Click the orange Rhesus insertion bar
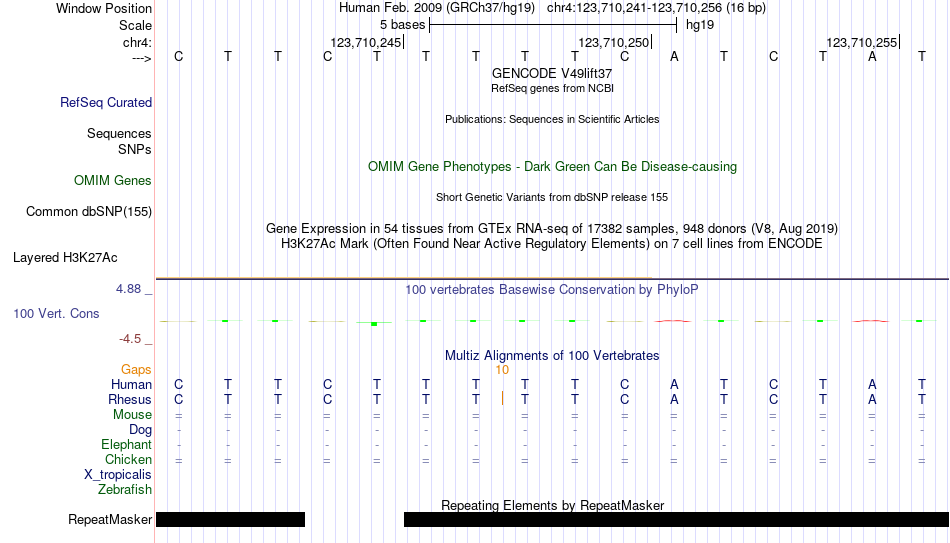Screen dimensions: 950x543 [502, 399]
